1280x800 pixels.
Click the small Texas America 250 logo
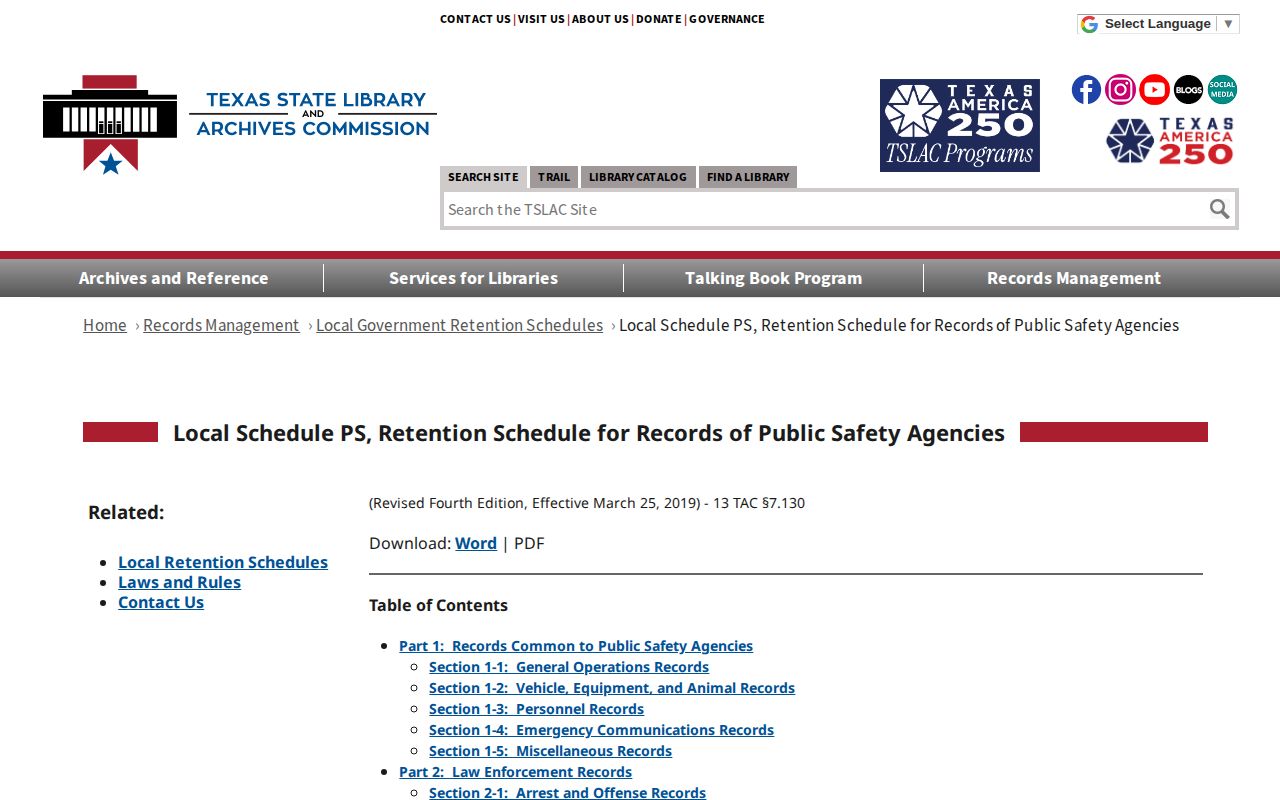pyautogui.click(x=1170, y=141)
